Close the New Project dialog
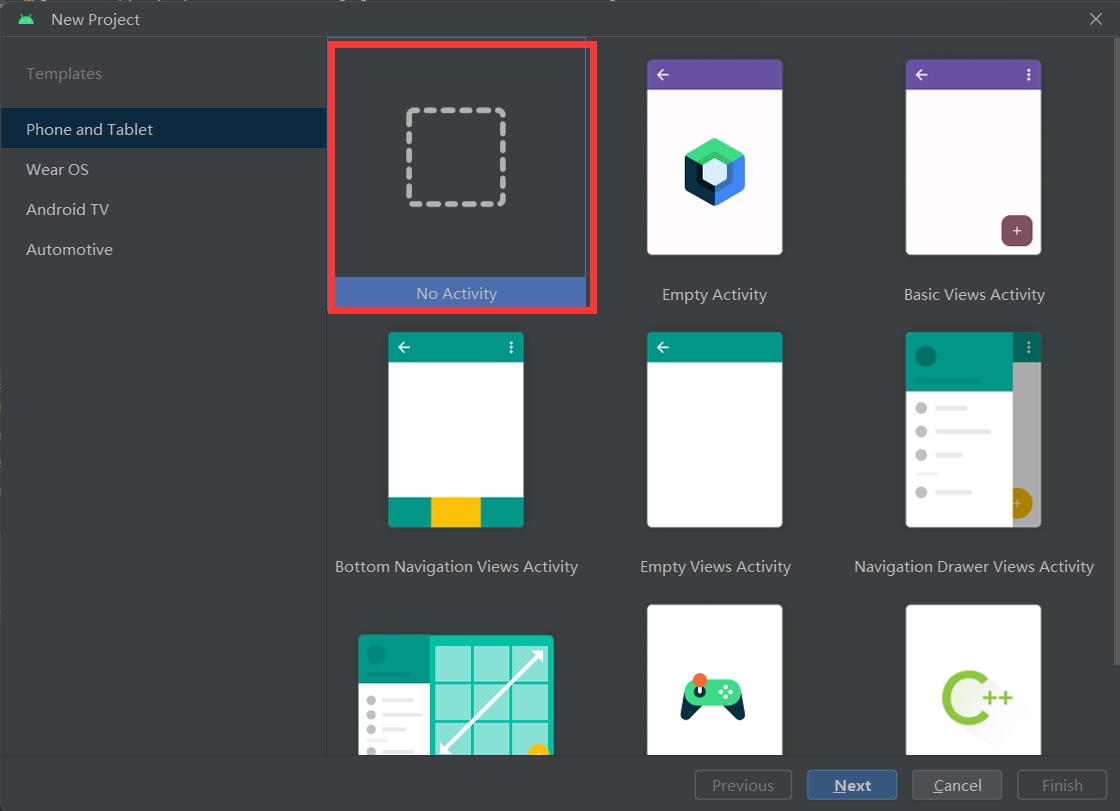Screen dimensions: 1120x811 pos(1096,19)
